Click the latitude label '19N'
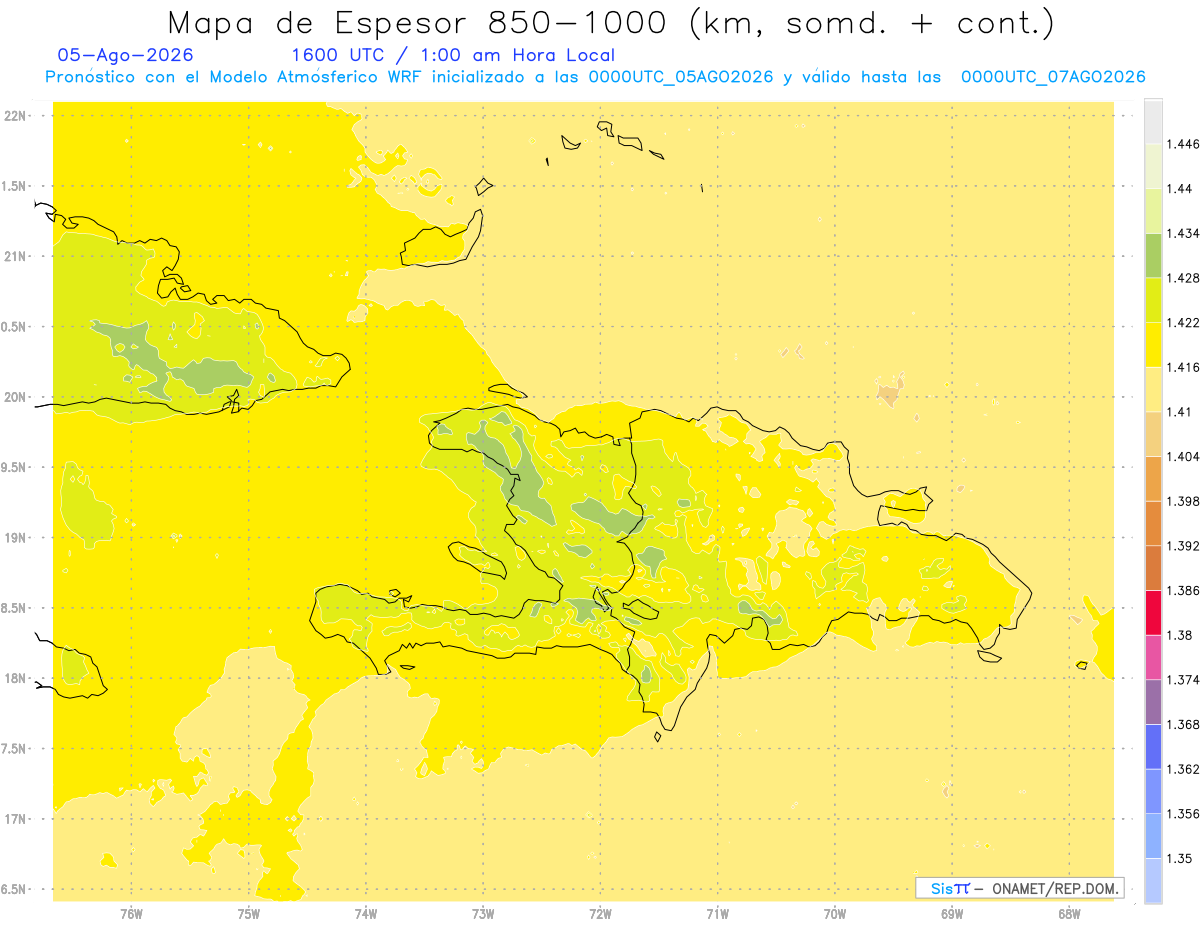 point(15,537)
